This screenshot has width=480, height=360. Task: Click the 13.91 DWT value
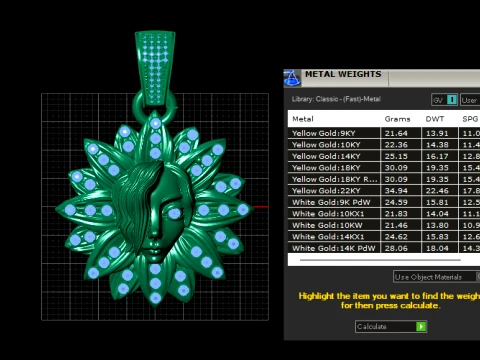click(x=437, y=133)
